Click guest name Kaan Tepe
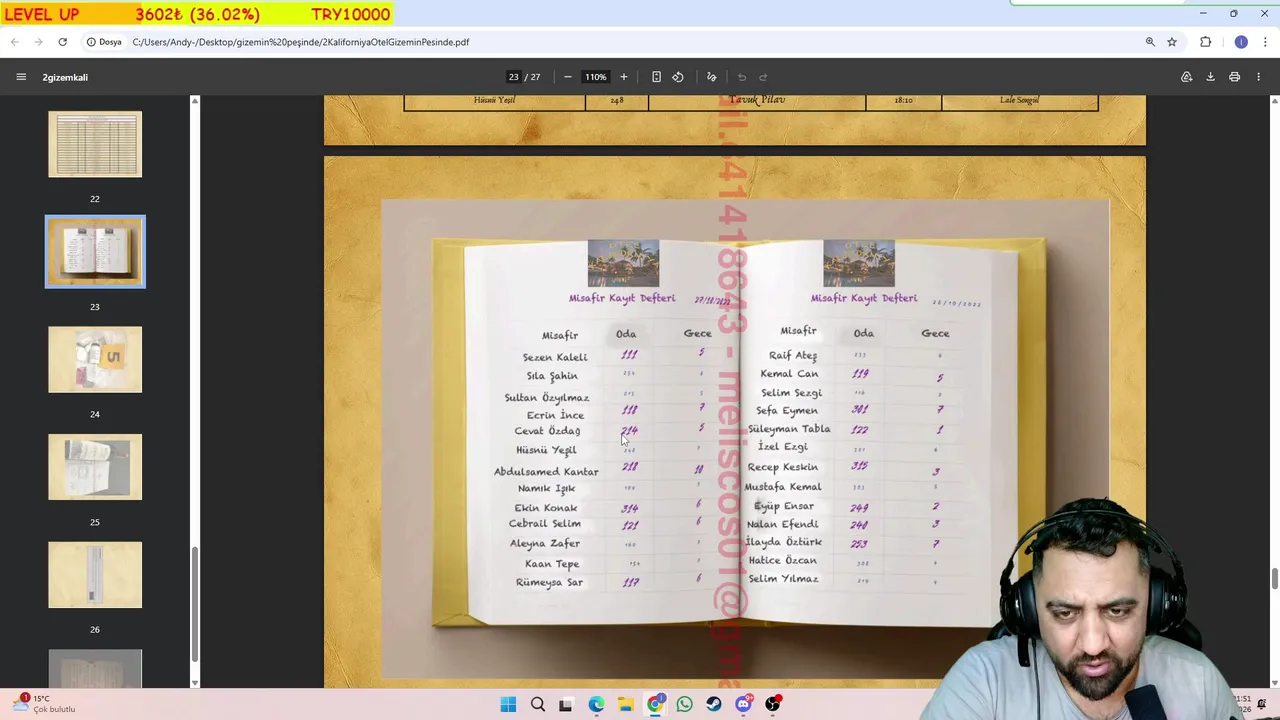 [x=552, y=564]
